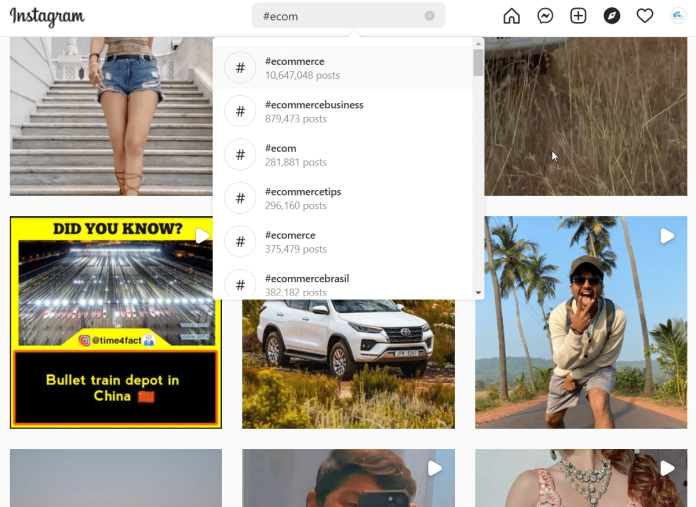Open profile avatar menu
This screenshot has width=696, height=507.
(678, 16)
